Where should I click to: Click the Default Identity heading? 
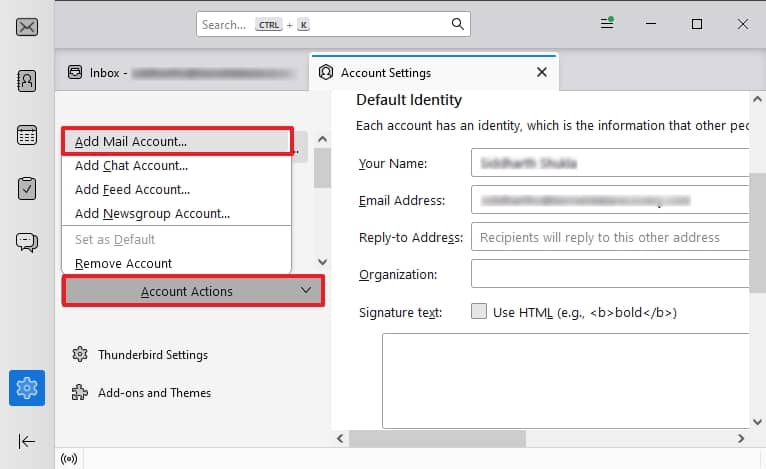click(409, 100)
